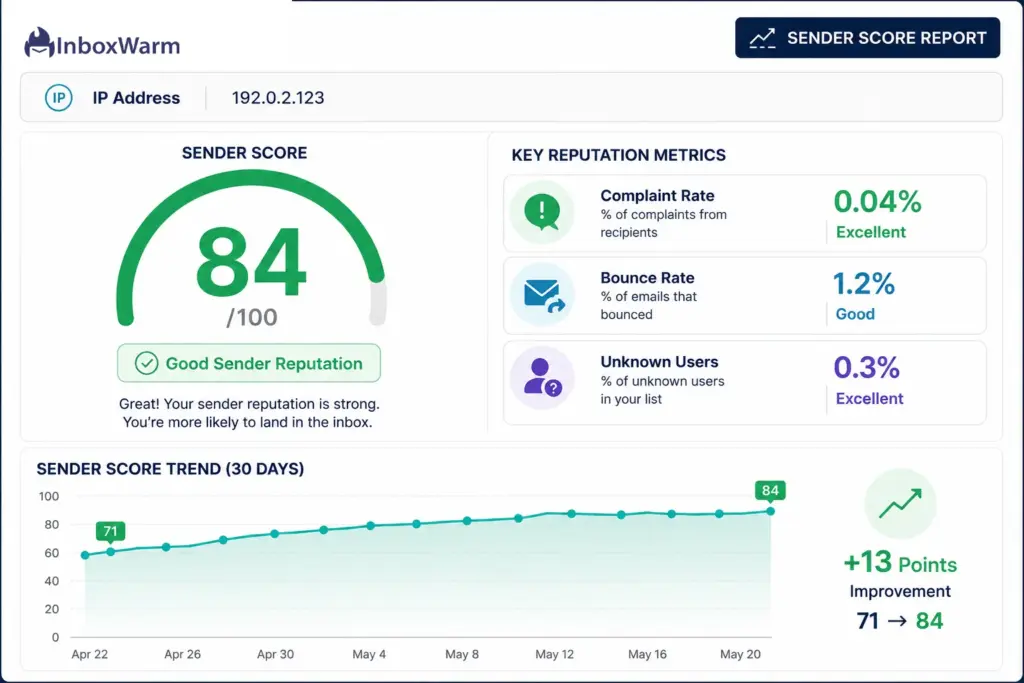Click the May 8 axis label

(462, 654)
